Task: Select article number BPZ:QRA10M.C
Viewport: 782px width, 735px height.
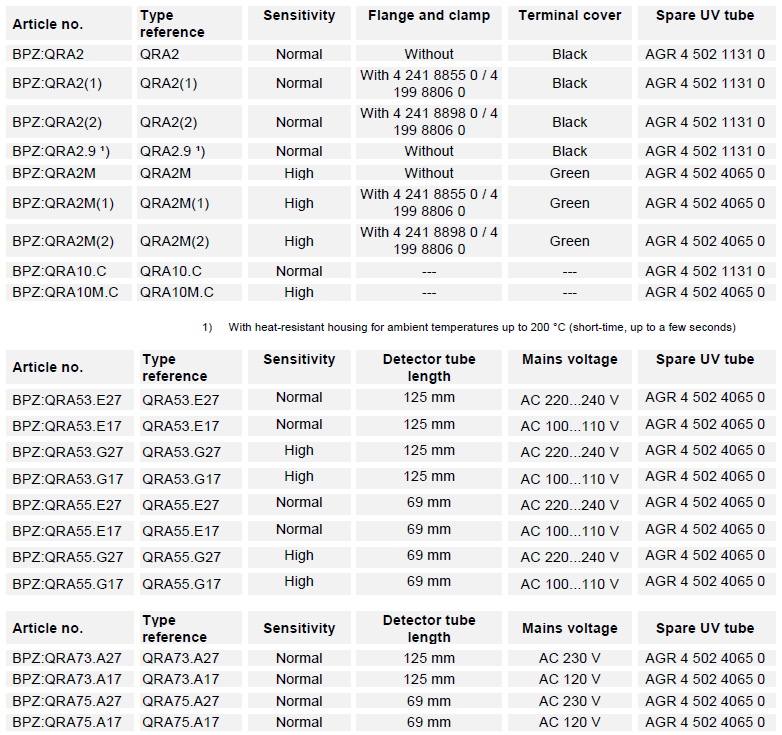Action: coord(65,292)
